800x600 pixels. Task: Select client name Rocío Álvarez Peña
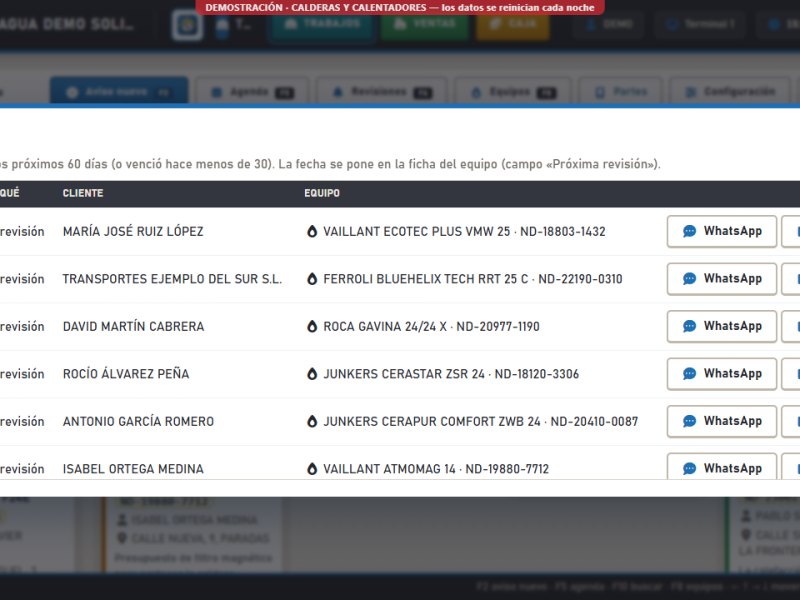point(126,374)
